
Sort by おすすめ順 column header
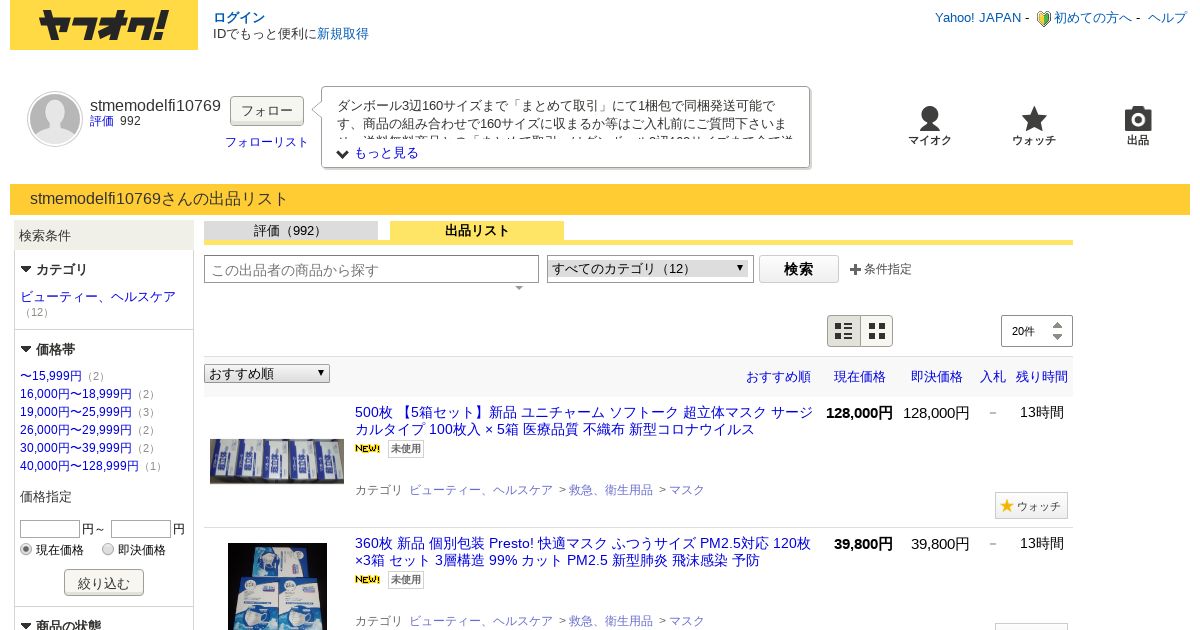point(778,377)
